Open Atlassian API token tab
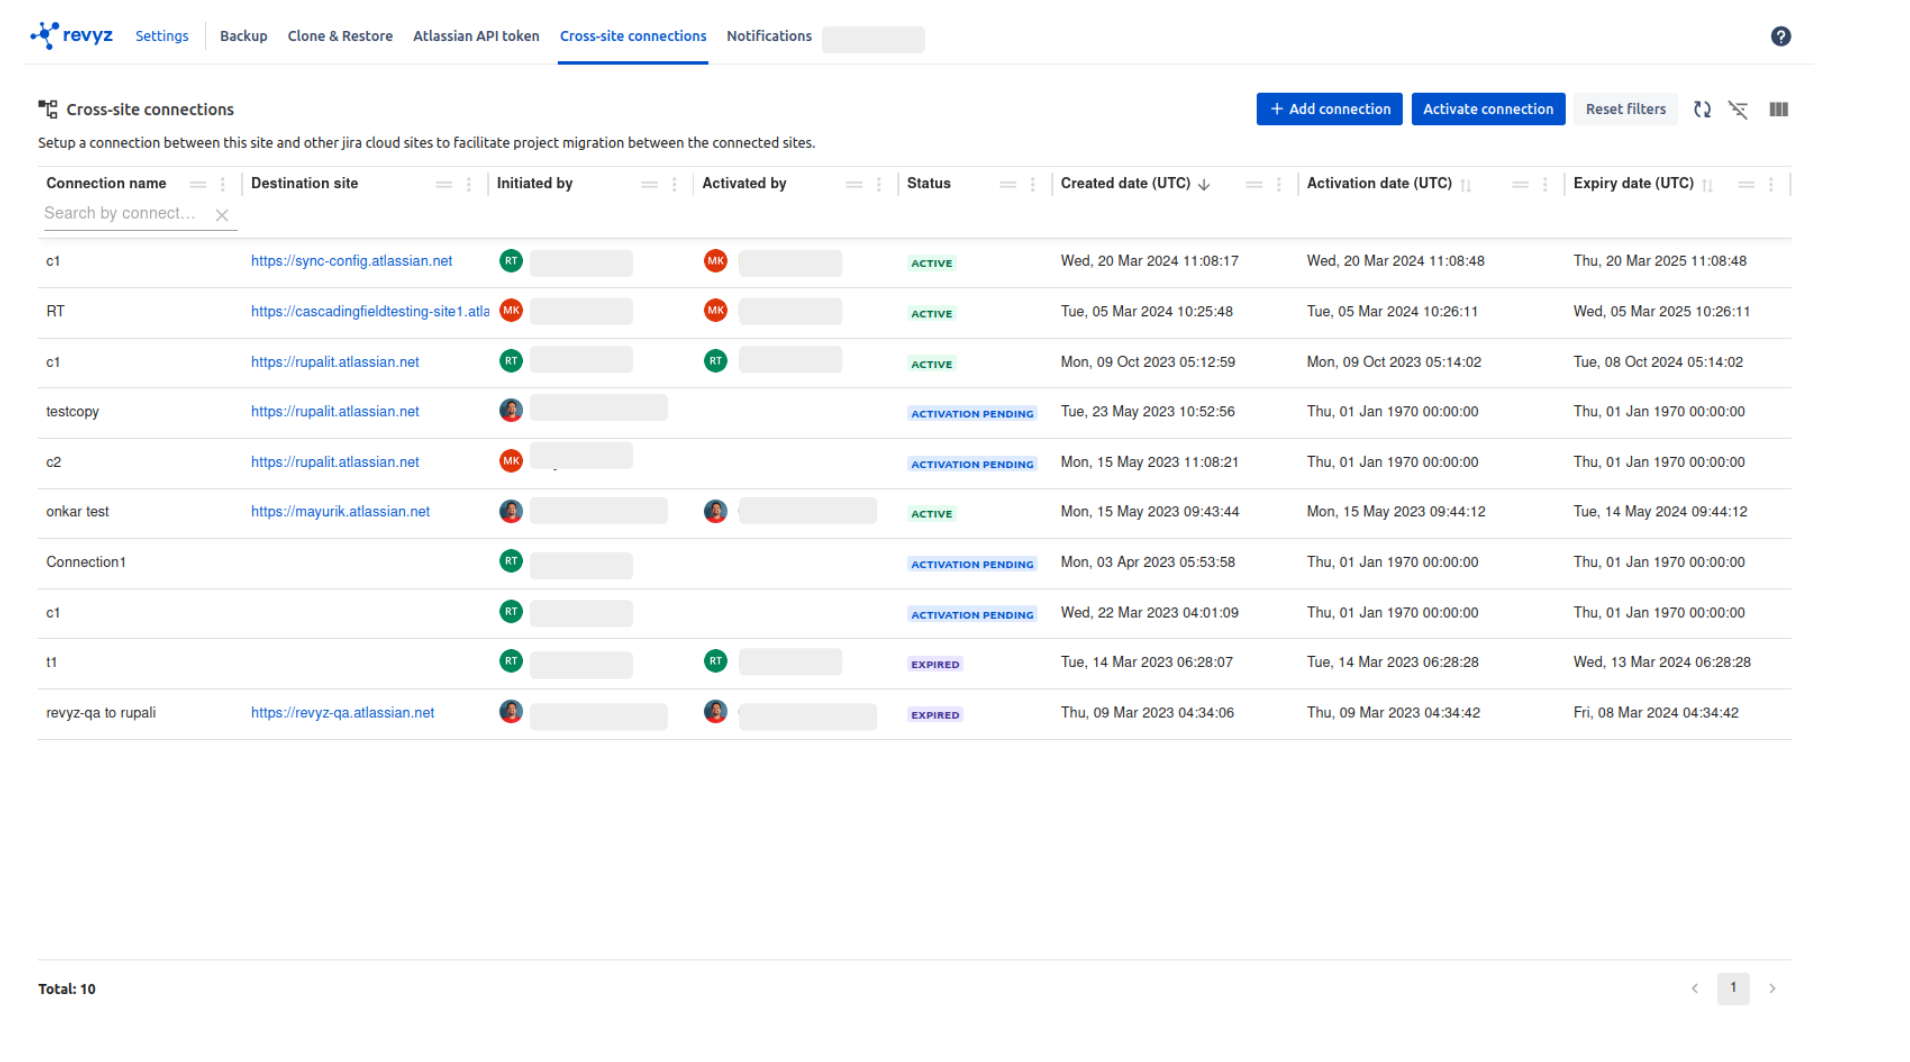This screenshot has width=1910, height=1062. click(476, 36)
